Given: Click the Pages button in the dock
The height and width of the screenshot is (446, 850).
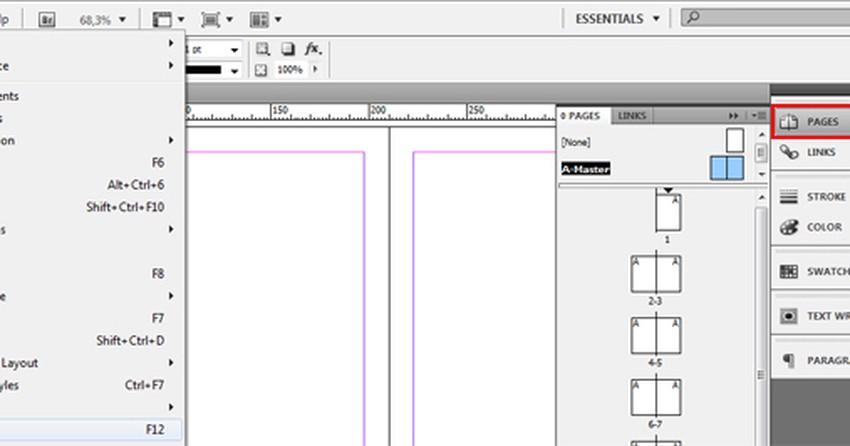Looking at the screenshot, I should (810, 121).
